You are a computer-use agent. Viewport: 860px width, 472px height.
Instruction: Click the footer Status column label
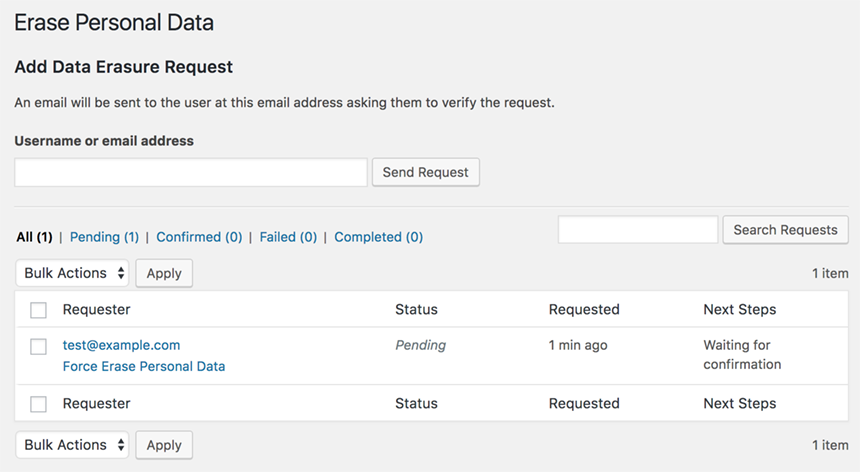[x=416, y=403]
